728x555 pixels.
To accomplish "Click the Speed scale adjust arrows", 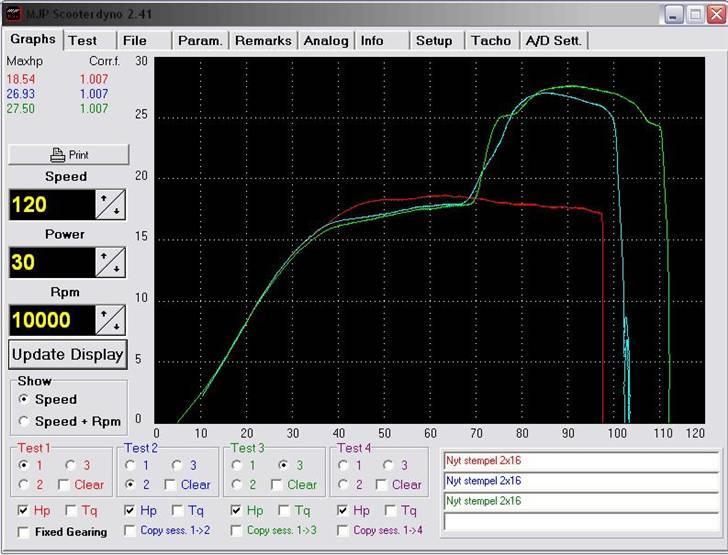I will pyautogui.click(x=110, y=205).
